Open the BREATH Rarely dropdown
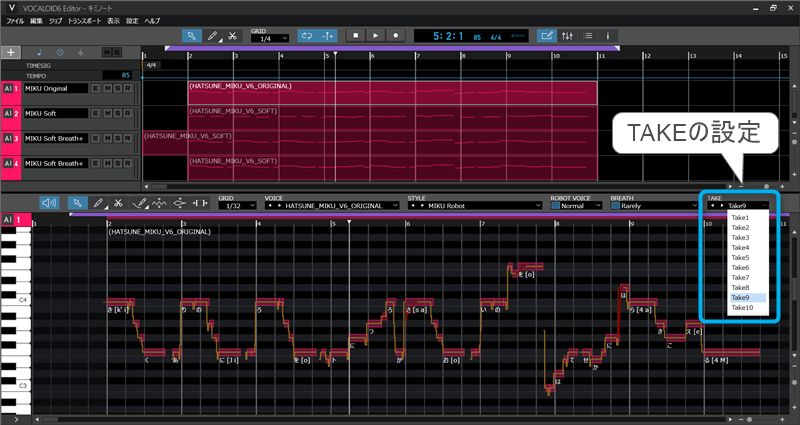The height and width of the screenshot is (425, 800). 654,206
